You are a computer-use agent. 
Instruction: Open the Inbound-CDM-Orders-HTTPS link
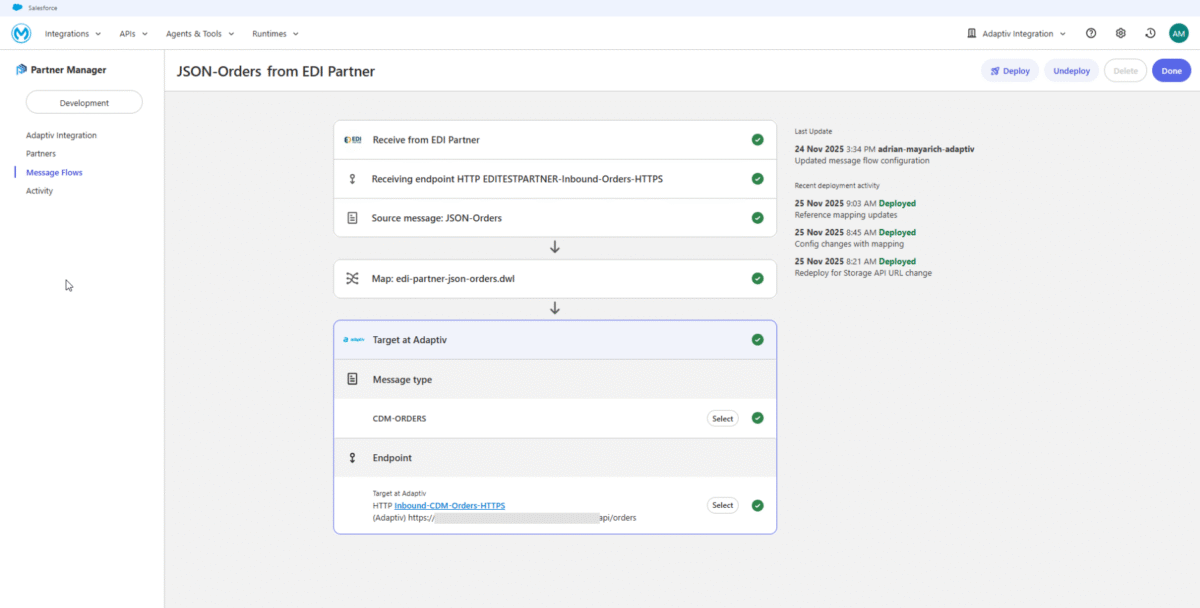point(449,505)
